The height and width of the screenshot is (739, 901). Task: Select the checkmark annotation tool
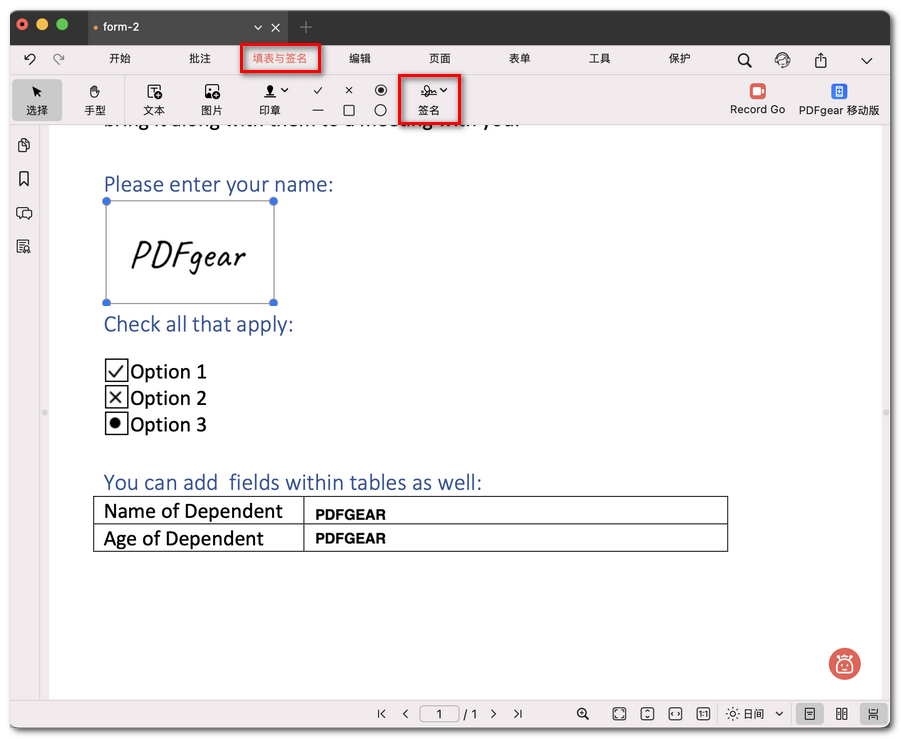(x=317, y=91)
